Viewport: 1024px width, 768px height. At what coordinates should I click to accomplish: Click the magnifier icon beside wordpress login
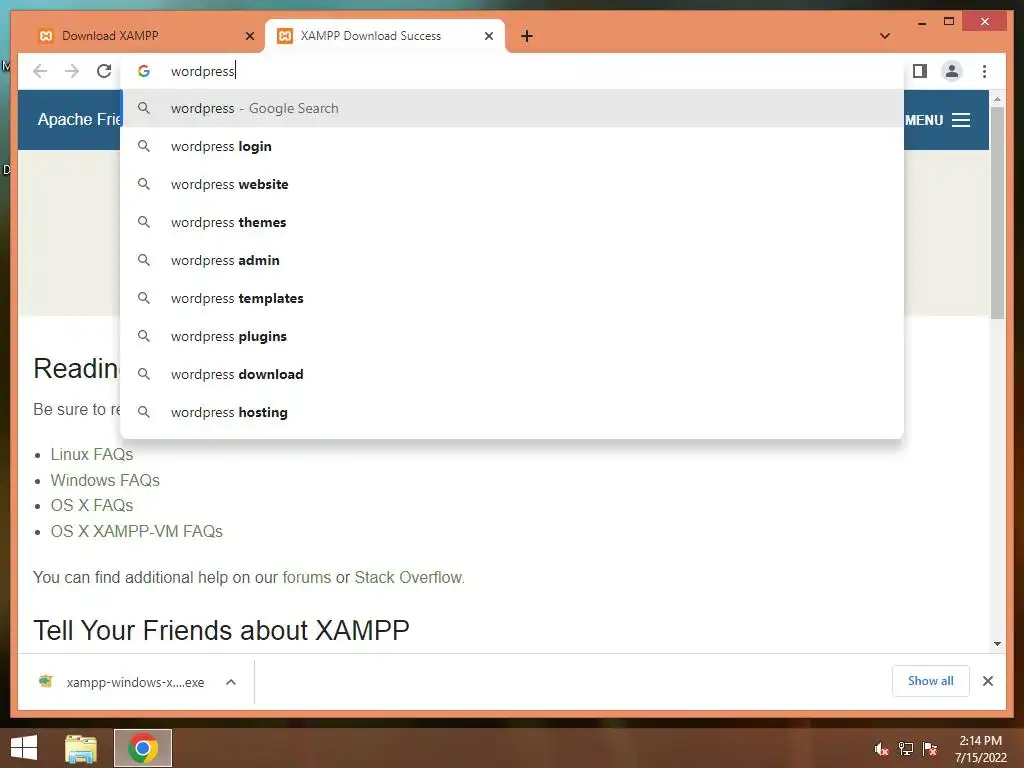(x=144, y=146)
